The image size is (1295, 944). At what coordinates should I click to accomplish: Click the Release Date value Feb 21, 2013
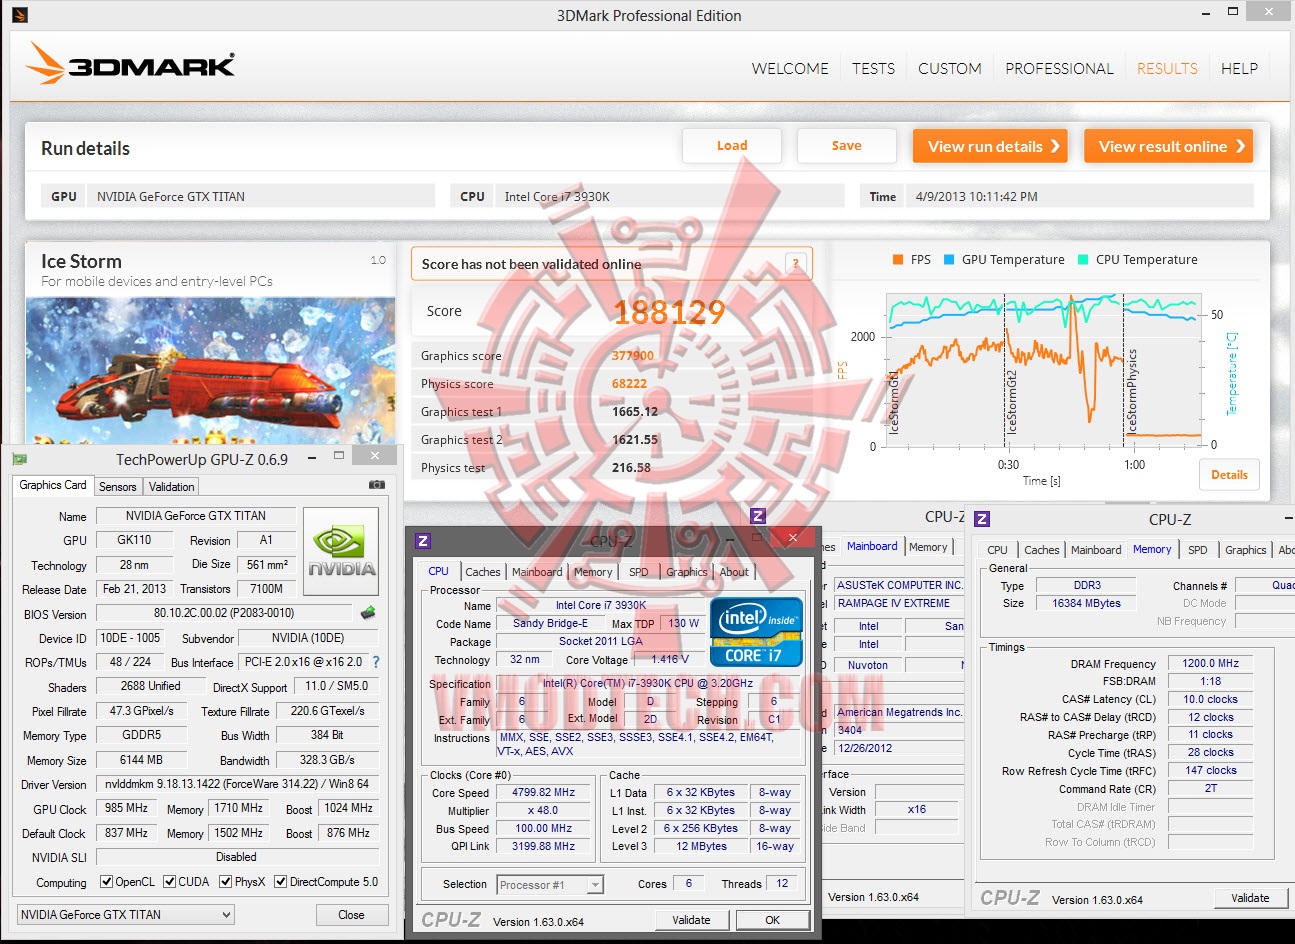(x=135, y=589)
